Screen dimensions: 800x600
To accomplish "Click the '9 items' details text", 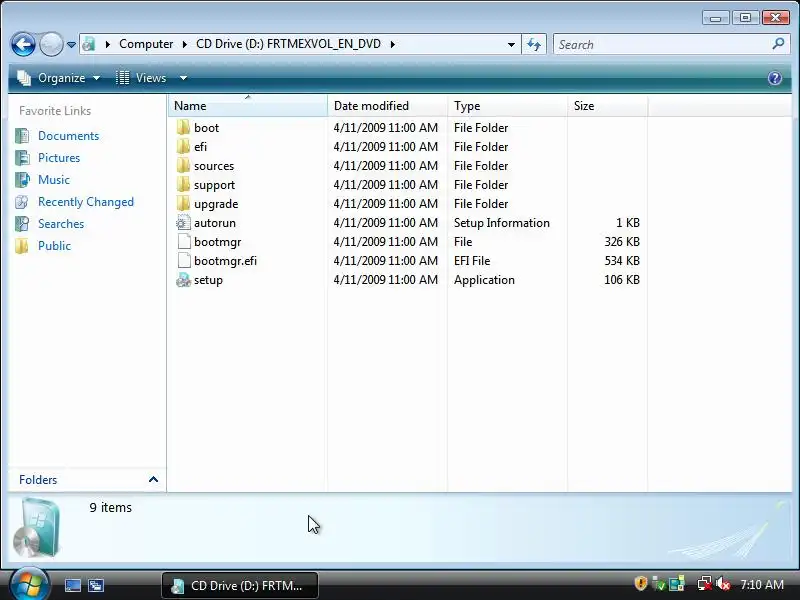I will 110,508.
